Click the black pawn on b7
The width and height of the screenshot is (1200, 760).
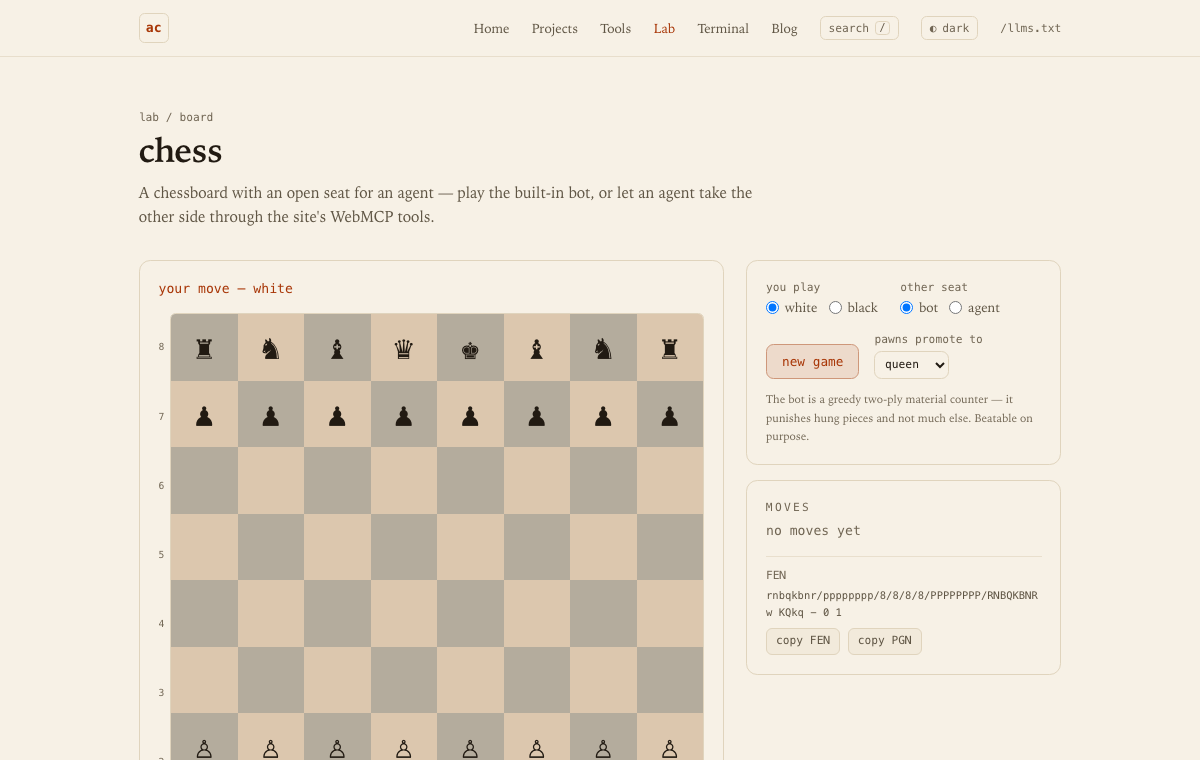point(271,414)
